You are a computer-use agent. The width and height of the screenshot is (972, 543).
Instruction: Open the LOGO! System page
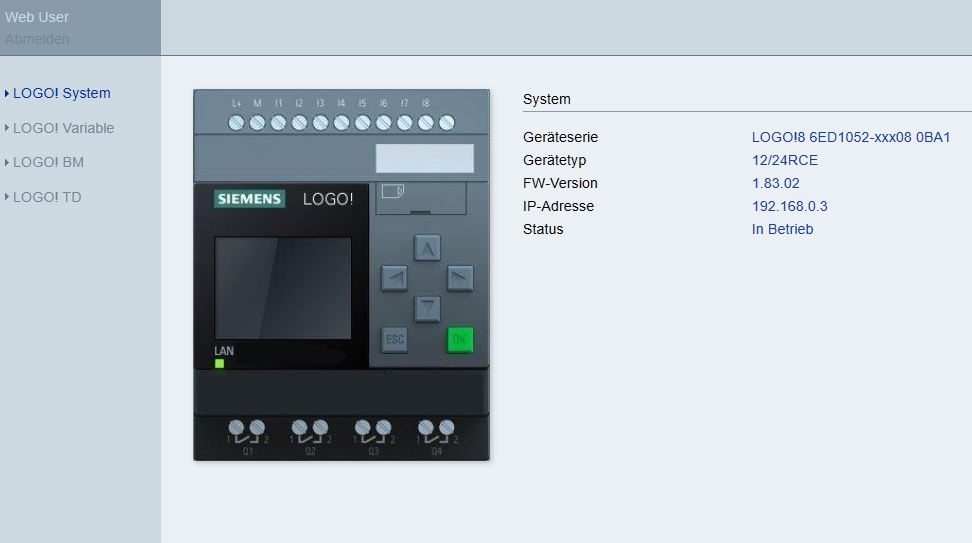[x=61, y=93]
